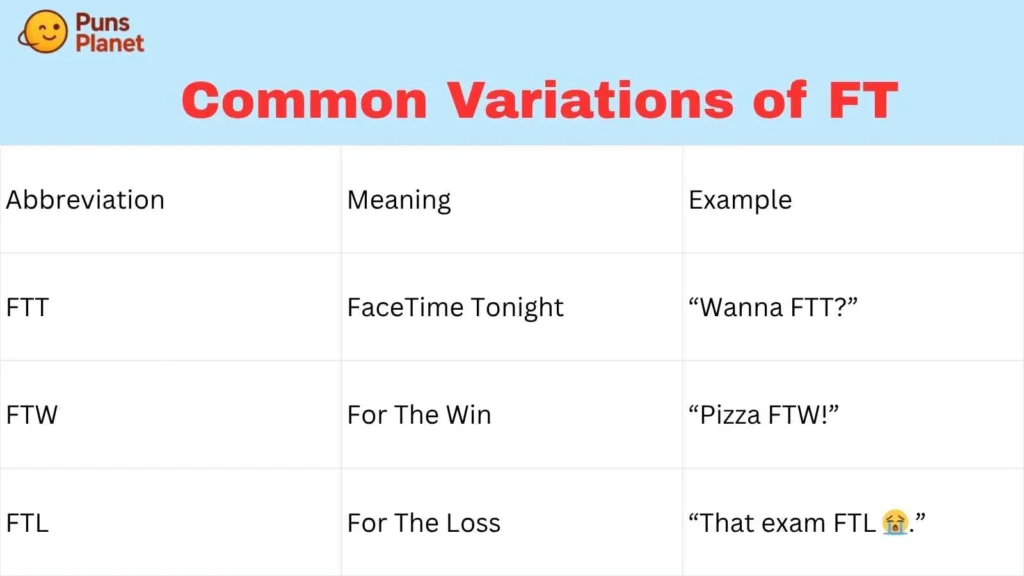1024x576 pixels.
Task: Select the Example column header
Action: (740, 200)
